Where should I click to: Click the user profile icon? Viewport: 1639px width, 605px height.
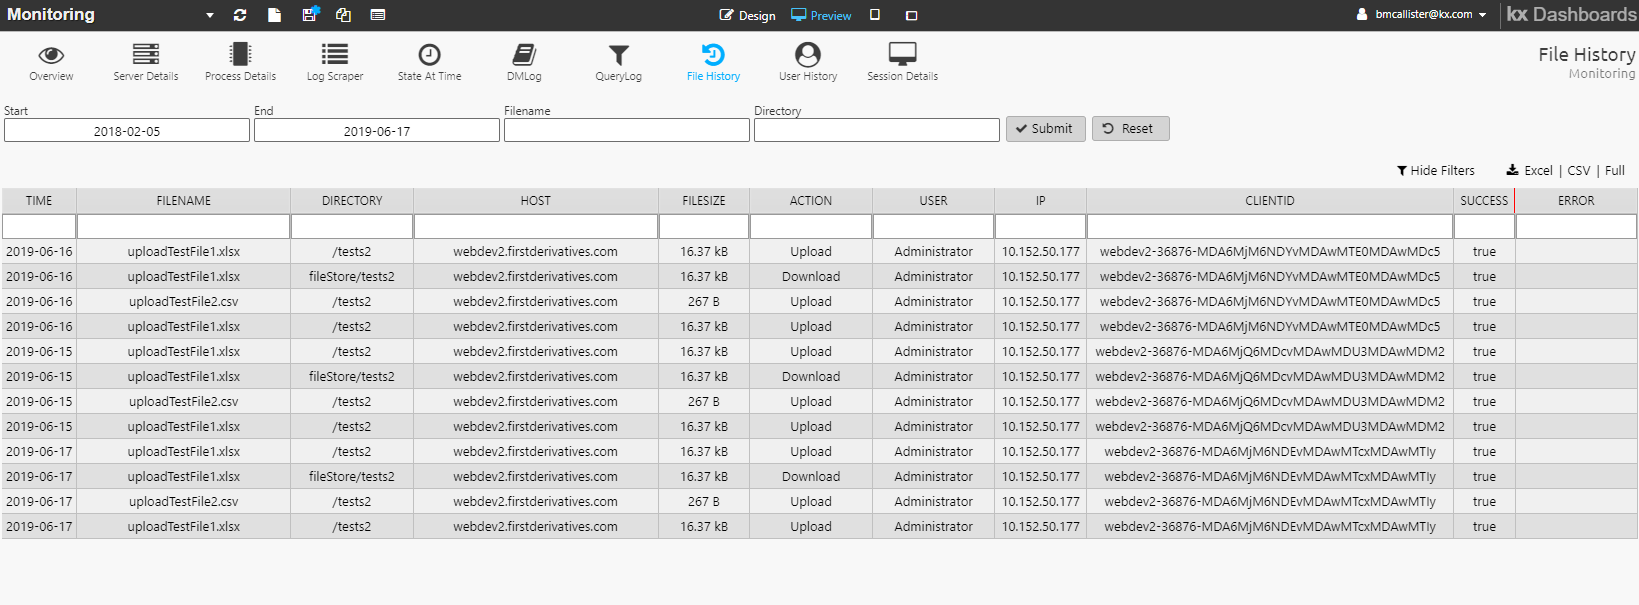1362,15
